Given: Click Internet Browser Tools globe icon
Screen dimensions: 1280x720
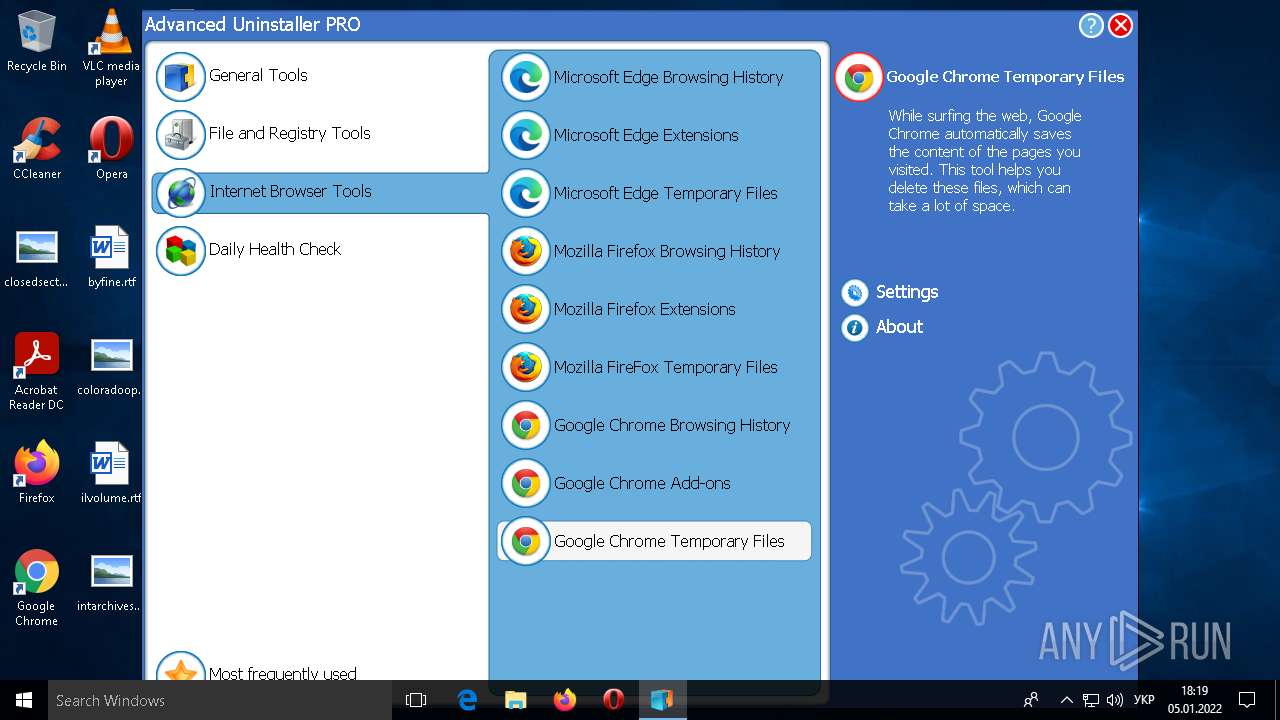Looking at the screenshot, I should click(181, 193).
